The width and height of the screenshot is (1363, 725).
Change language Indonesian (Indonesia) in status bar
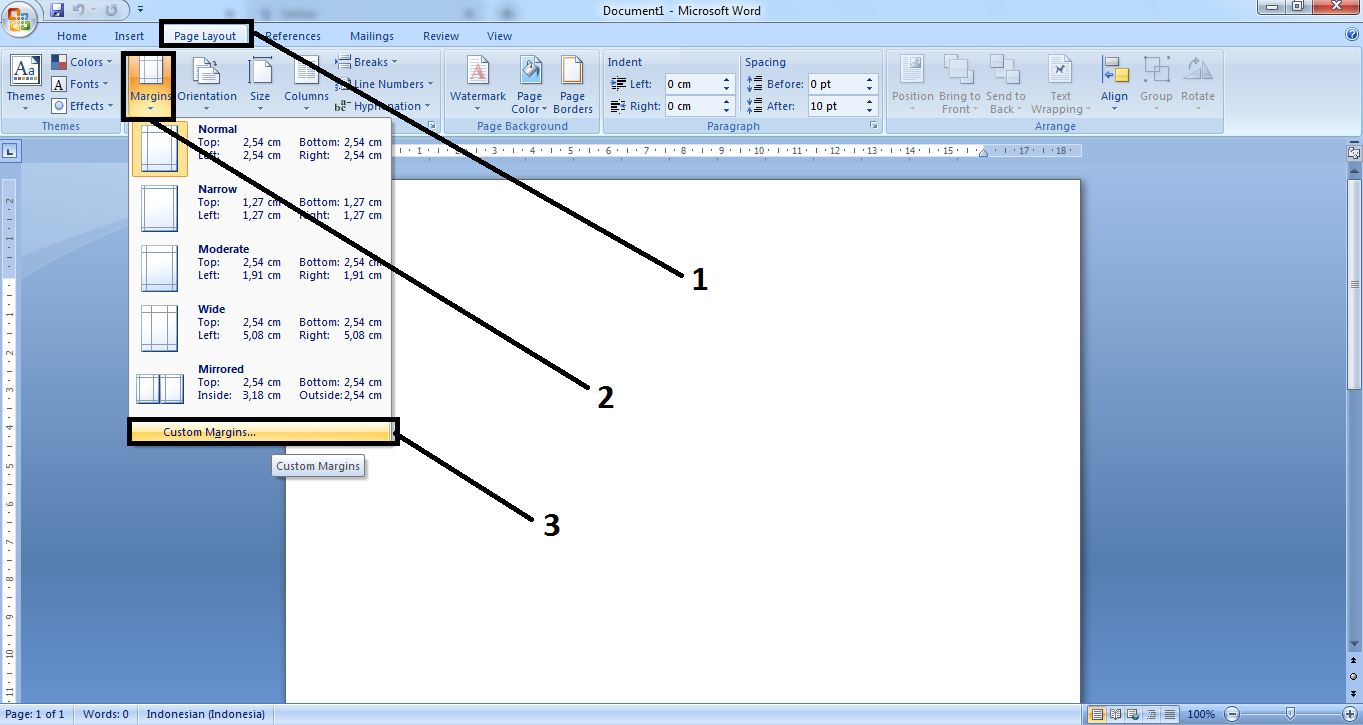(206, 715)
